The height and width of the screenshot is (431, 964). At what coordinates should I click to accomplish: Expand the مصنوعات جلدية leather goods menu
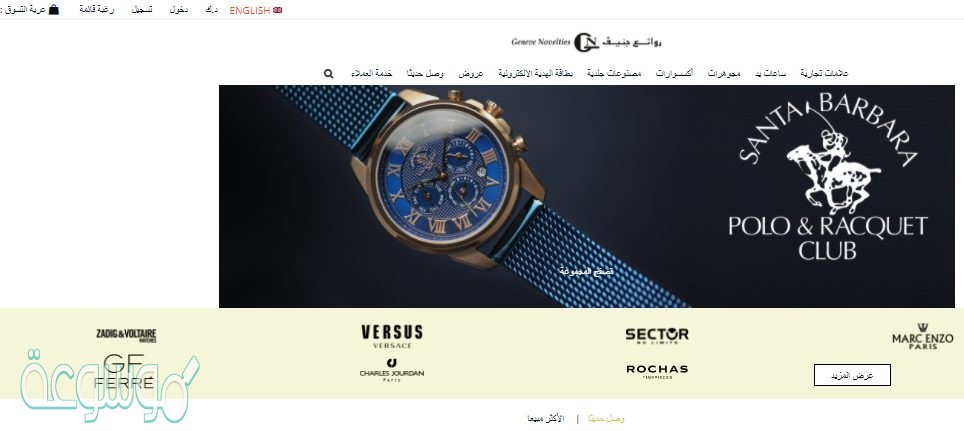point(614,74)
